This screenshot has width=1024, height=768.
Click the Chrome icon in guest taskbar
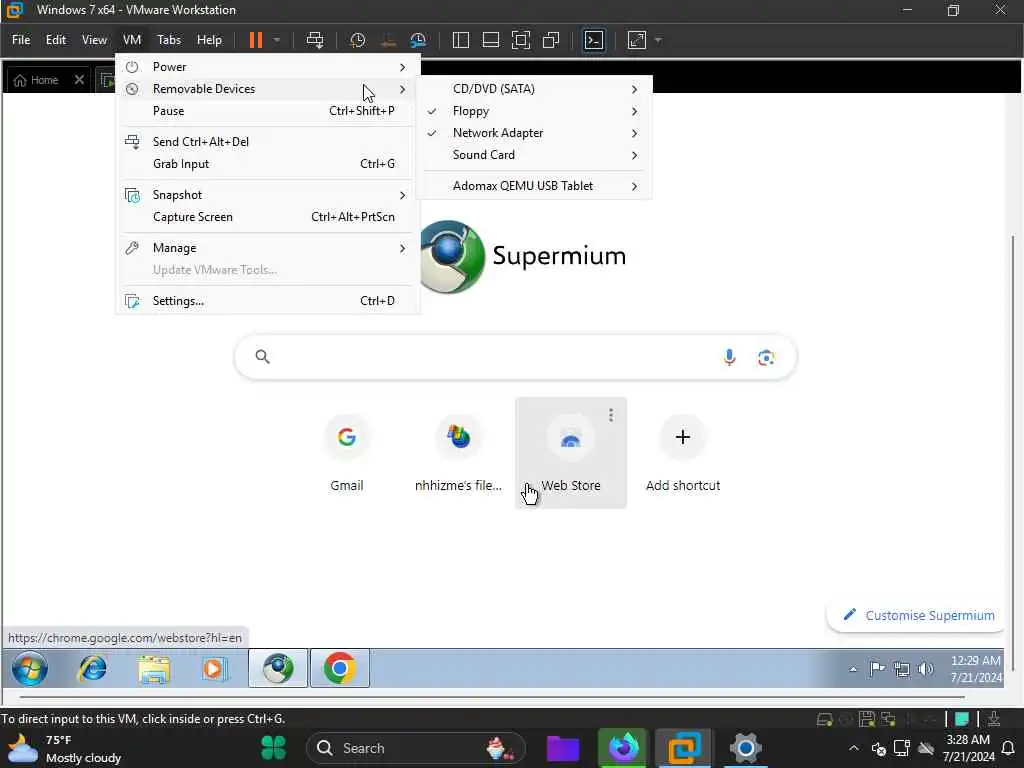340,669
